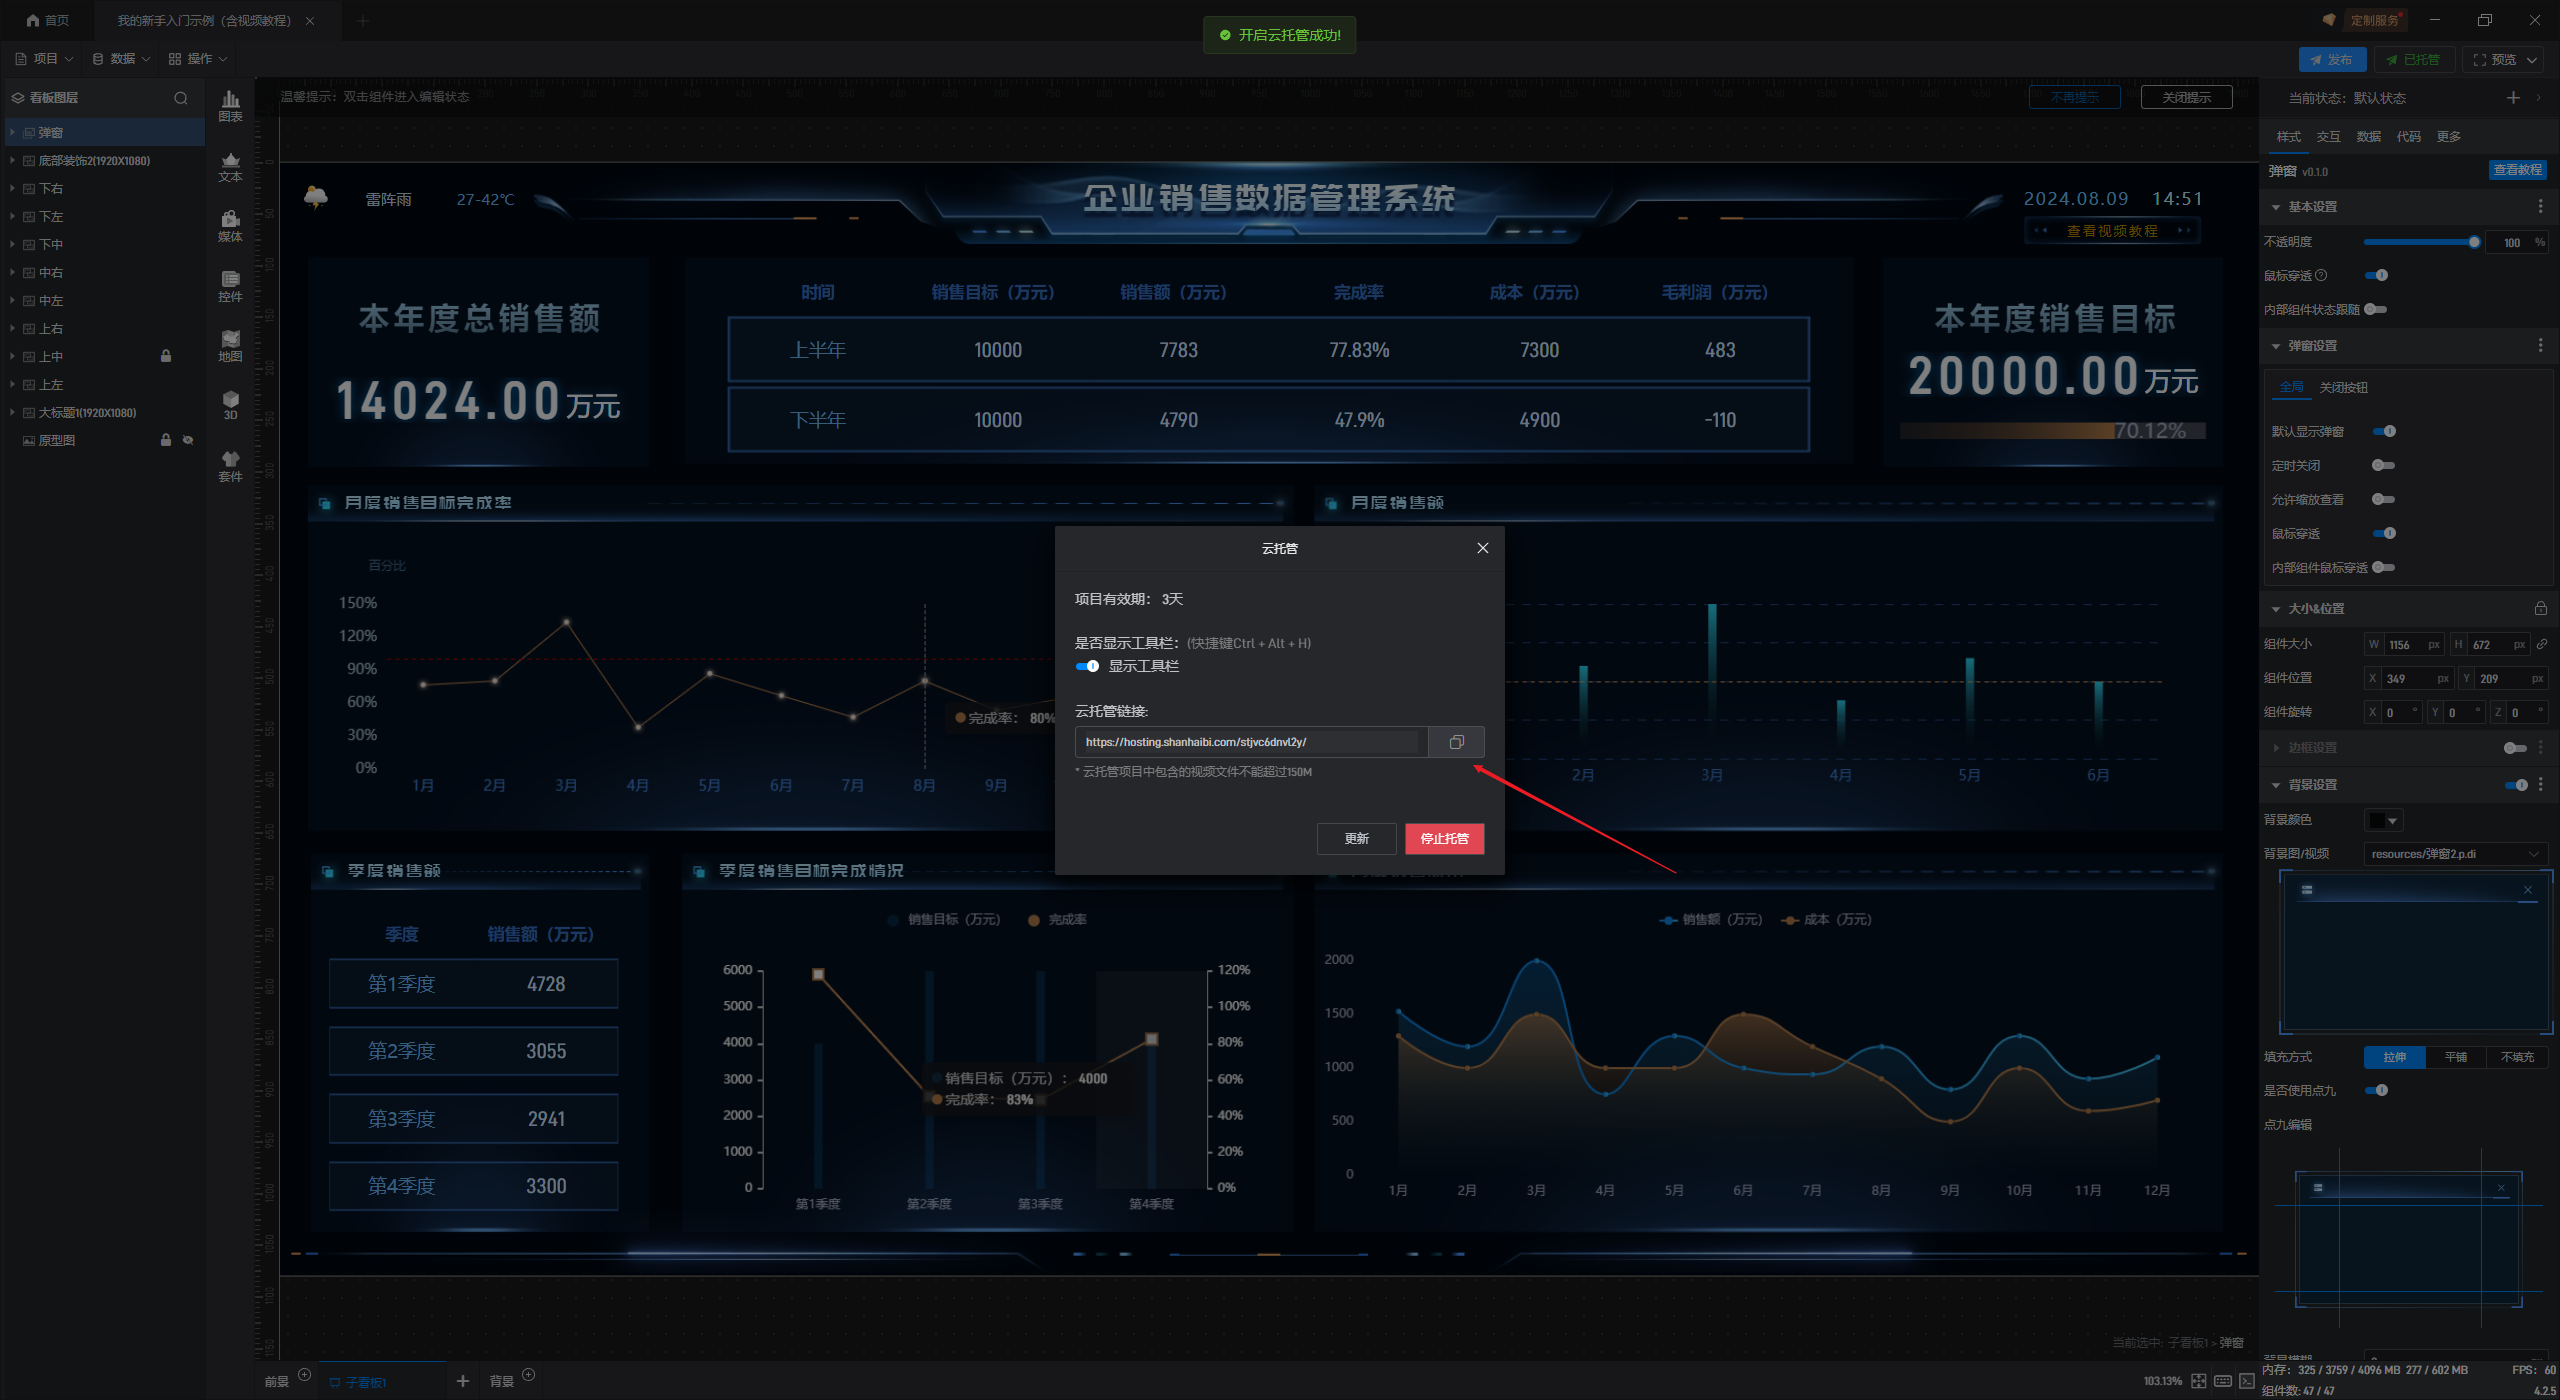Expand 弹窗 layer tree item
The height and width of the screenshot is (1400, 2560).
pyautogui.click(x=12, y=132)
